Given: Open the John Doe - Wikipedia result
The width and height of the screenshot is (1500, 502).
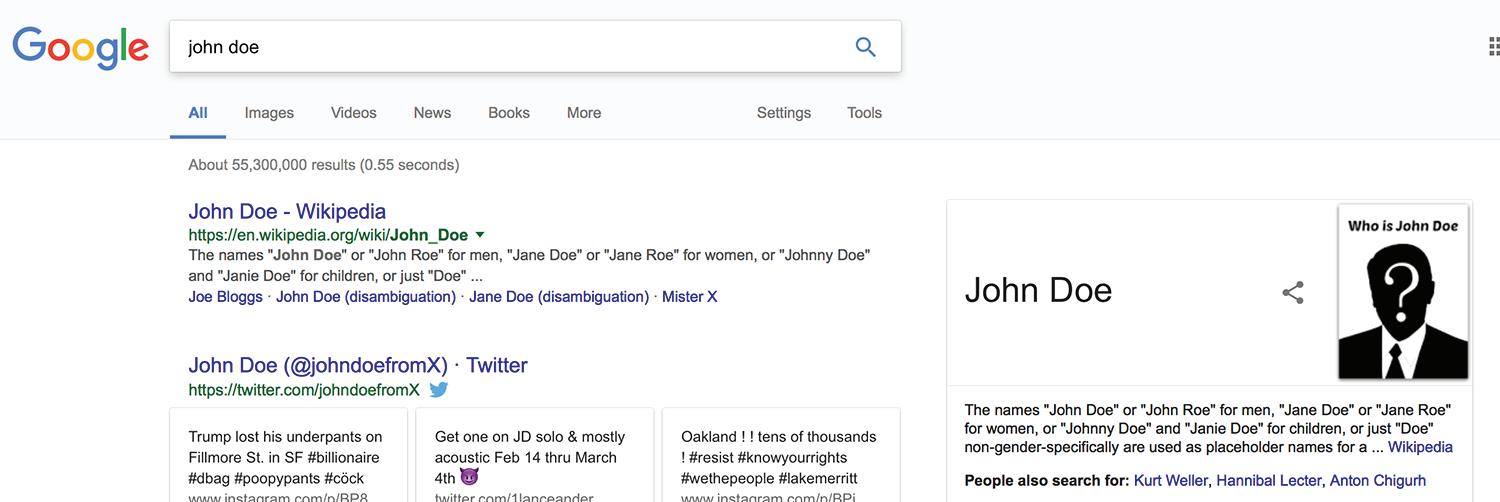Looking at the screenshot, I should (287, 211).
